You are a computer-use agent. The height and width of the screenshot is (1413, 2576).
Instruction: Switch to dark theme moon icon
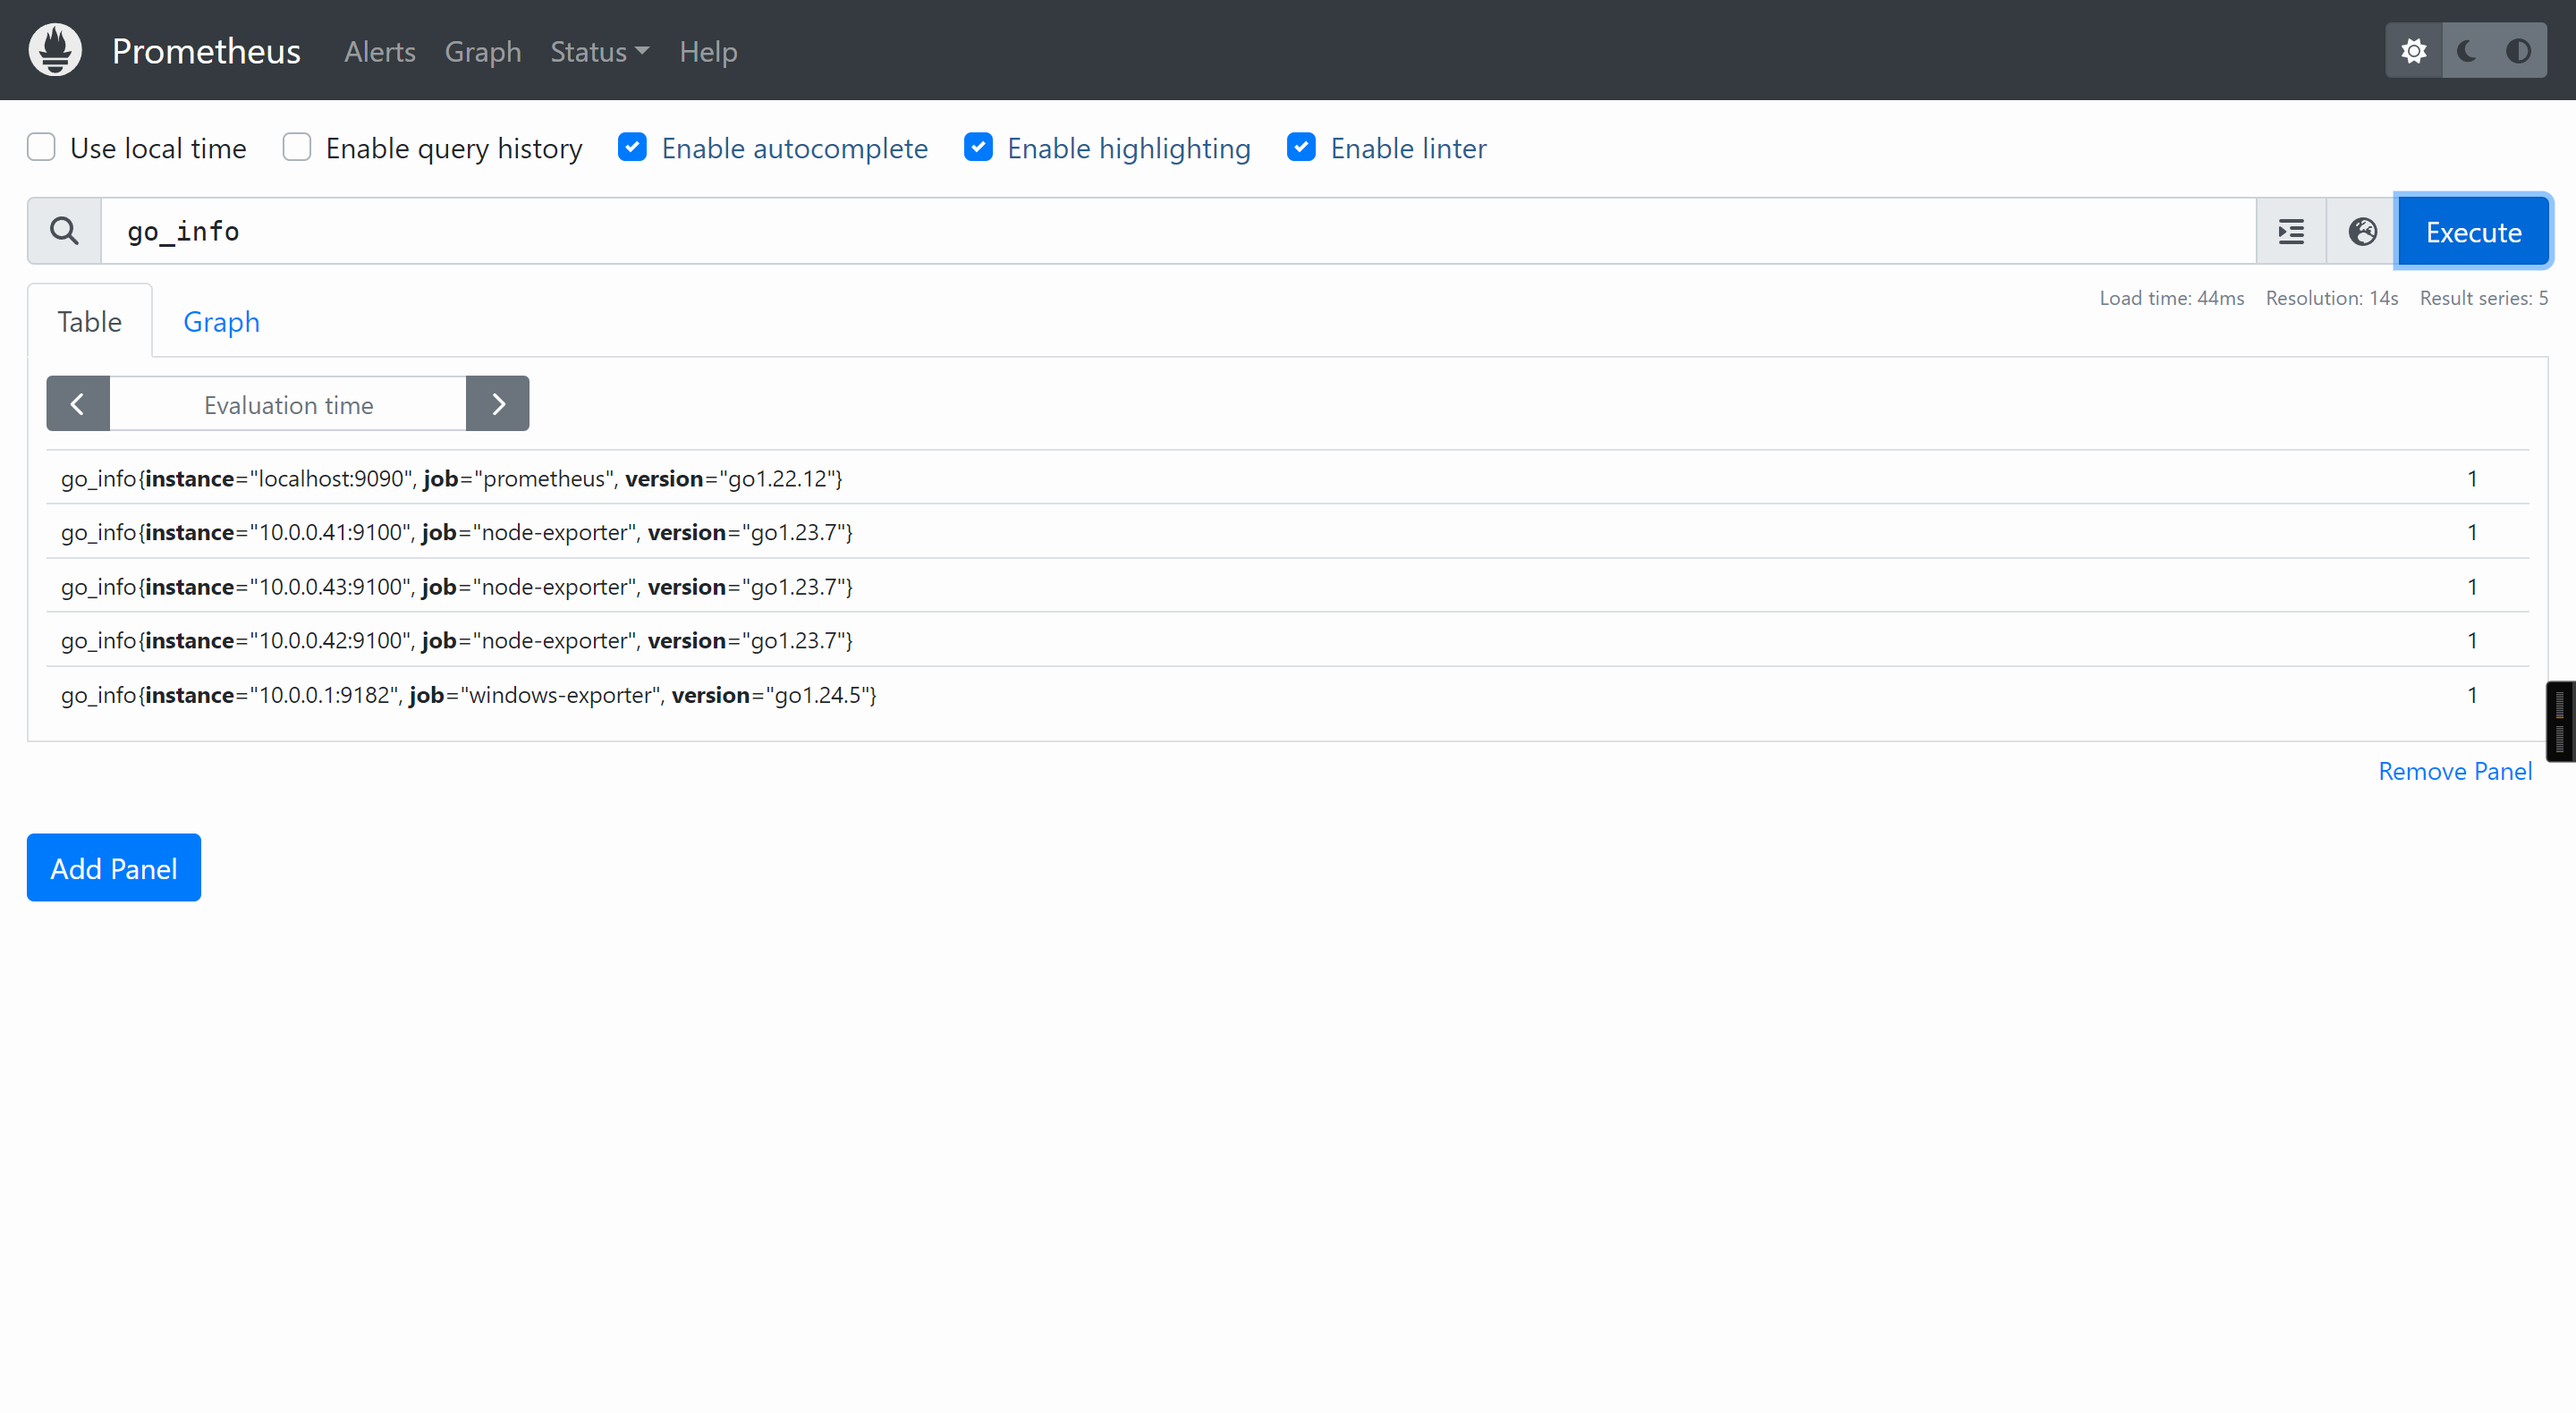tap(2467, 50)
